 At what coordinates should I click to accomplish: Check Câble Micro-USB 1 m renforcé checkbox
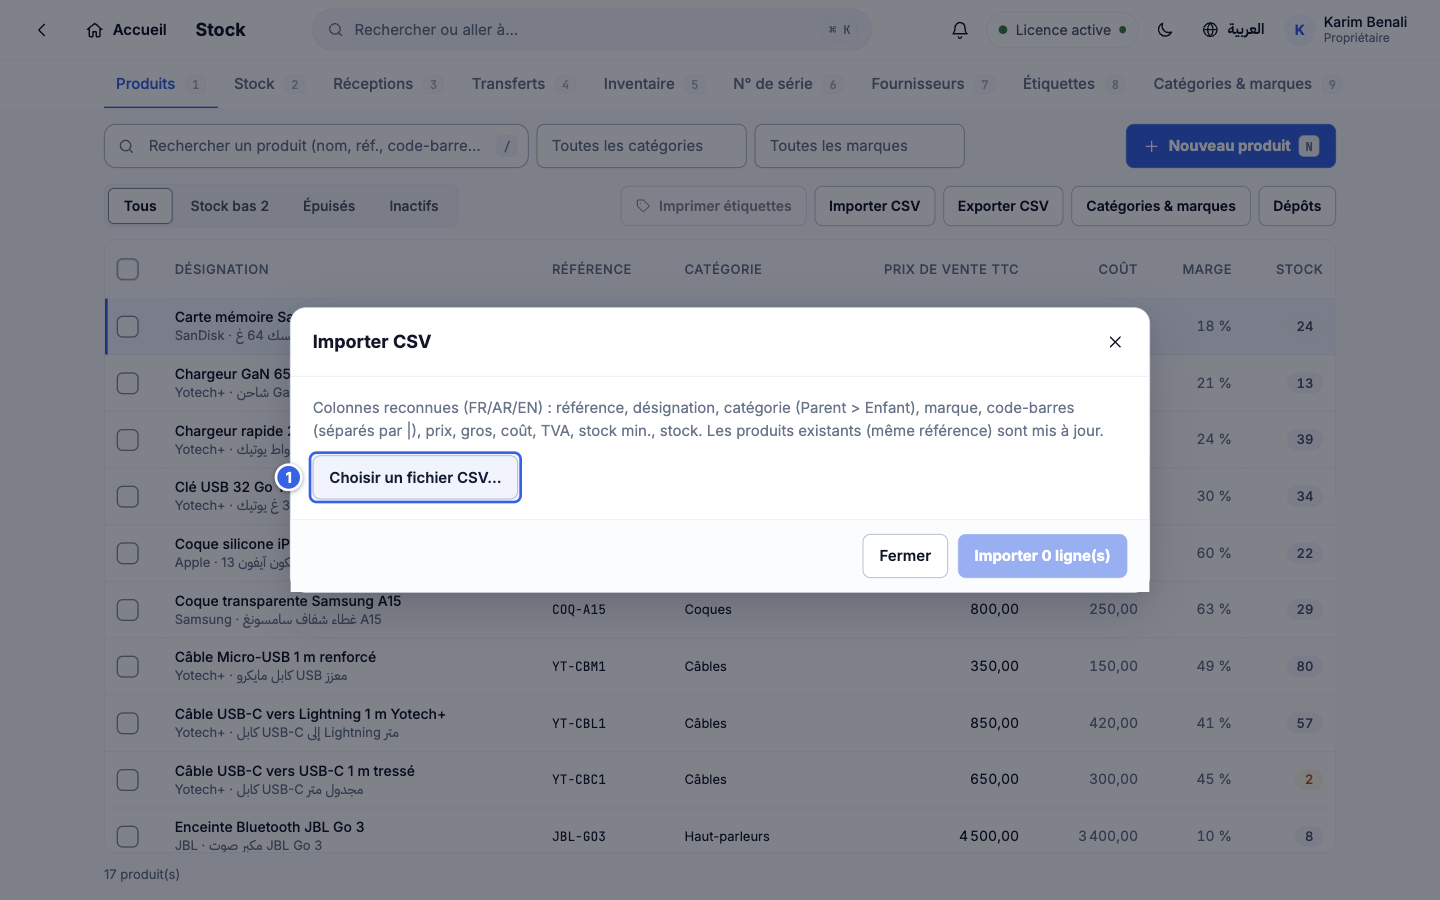[x=128, y=666]
